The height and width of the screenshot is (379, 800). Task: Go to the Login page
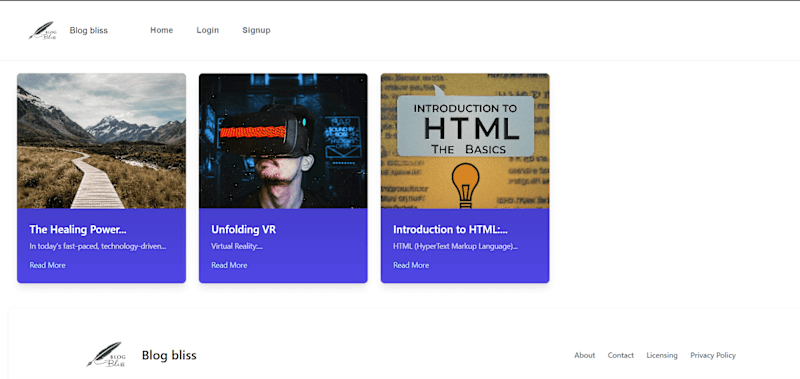pyautogui.click(x=208, y=30)
